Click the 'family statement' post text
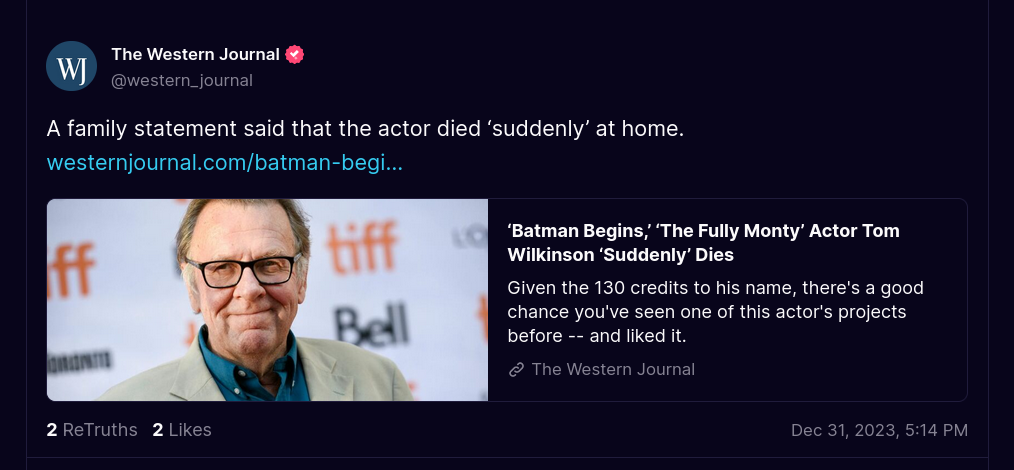The width and height of the screenshot is (1014, 470). coord(365,129)
